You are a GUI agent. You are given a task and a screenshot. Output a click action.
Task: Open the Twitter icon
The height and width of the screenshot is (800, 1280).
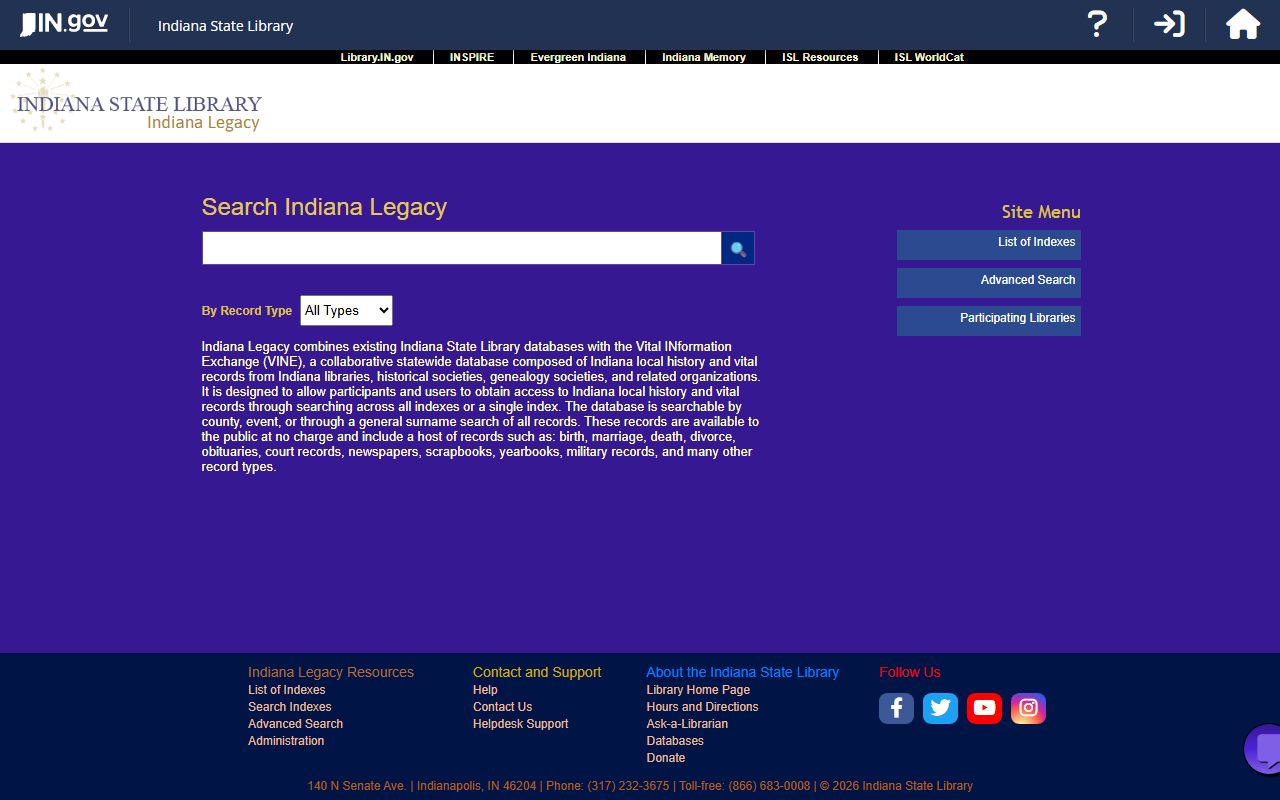tap(940, 708)
